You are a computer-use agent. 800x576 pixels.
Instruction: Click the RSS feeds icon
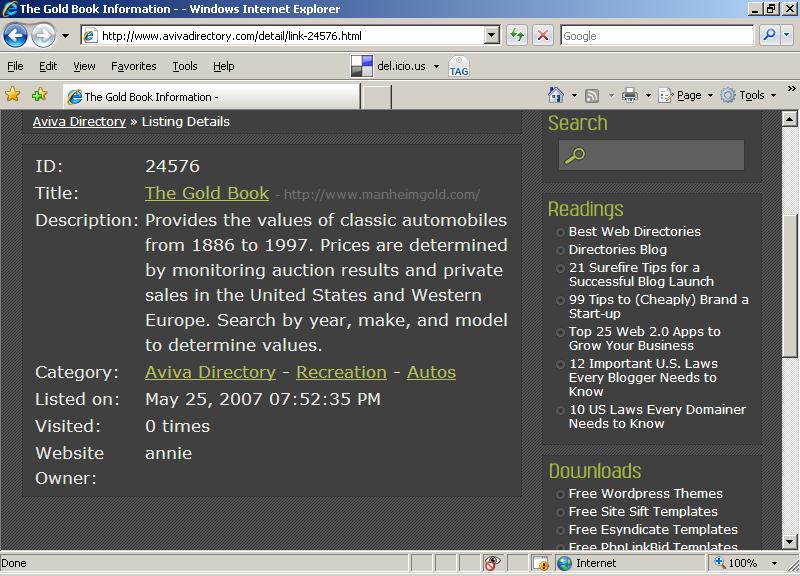(x=592, y=95)
